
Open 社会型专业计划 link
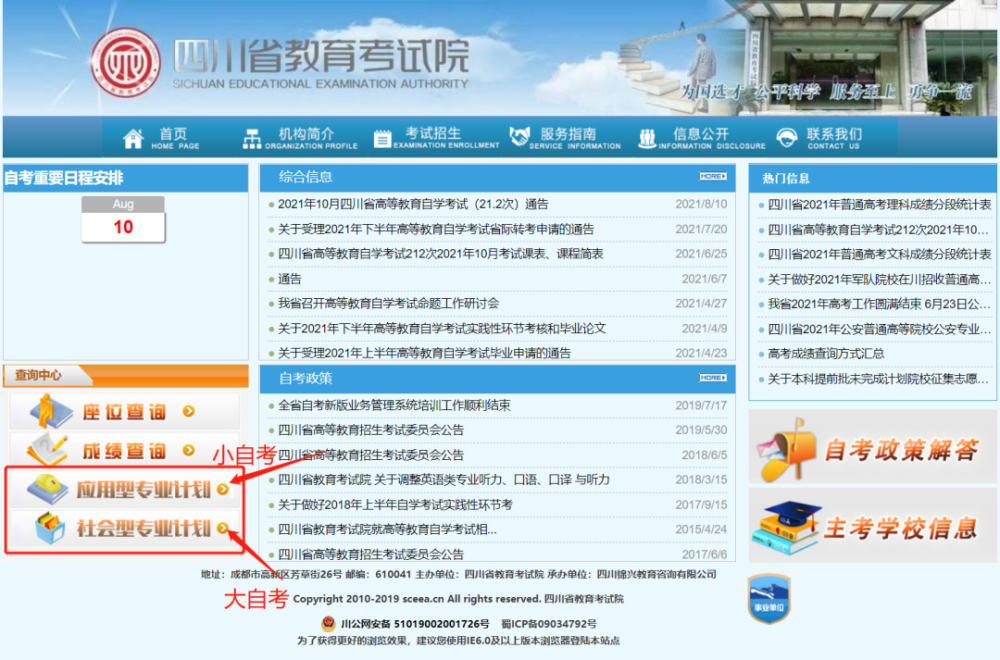coord(124,528)
